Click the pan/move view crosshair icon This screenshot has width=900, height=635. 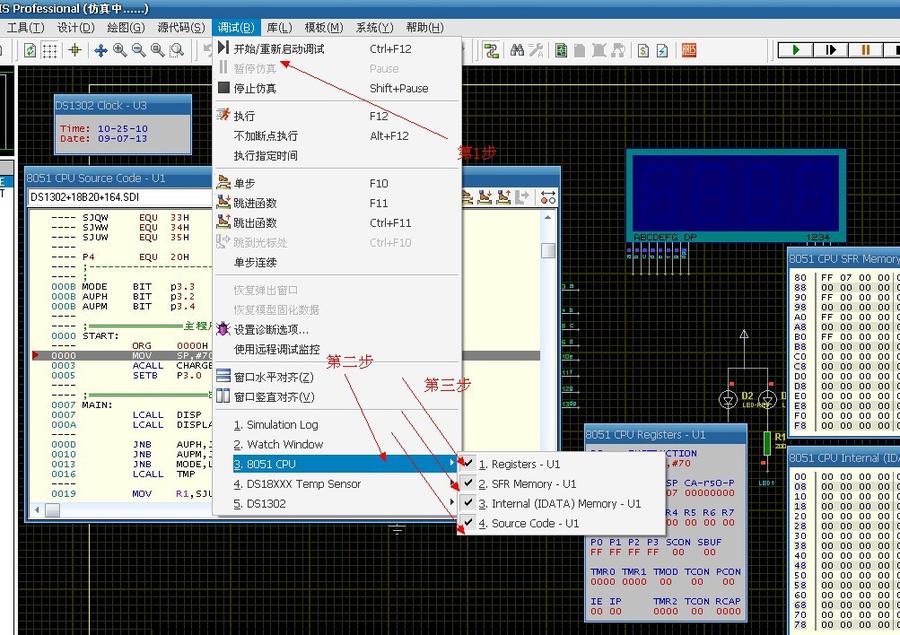tap(100, 50)
